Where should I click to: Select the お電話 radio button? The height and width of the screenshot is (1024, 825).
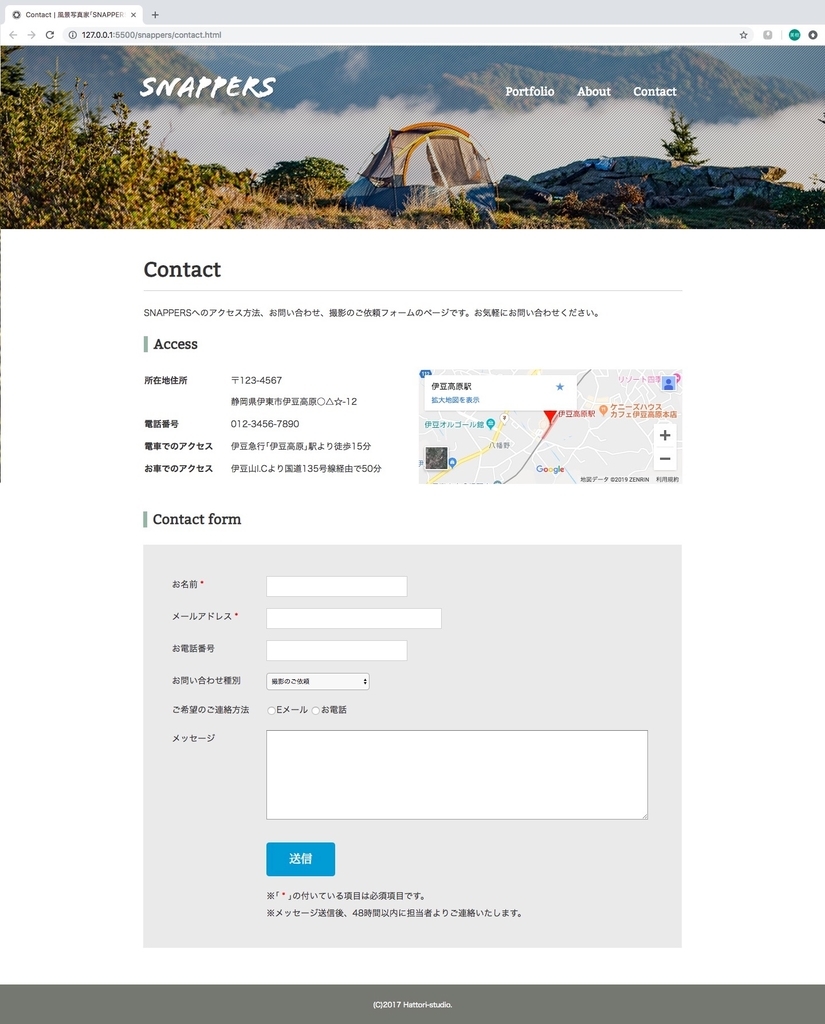[315, 711]
